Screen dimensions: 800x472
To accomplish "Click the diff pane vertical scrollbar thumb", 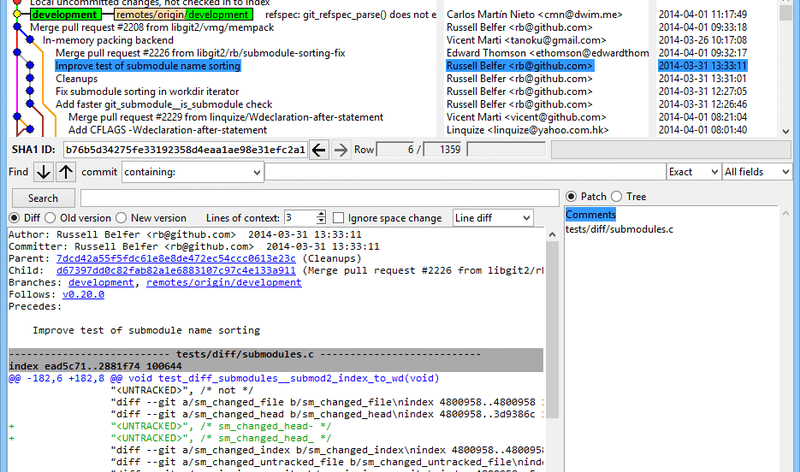I will point(552,330).
